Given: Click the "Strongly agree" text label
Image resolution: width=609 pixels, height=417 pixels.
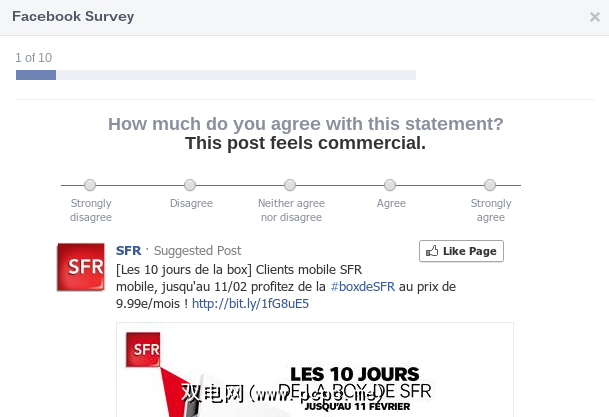Looking at the screenshot, I should (490, 210).
